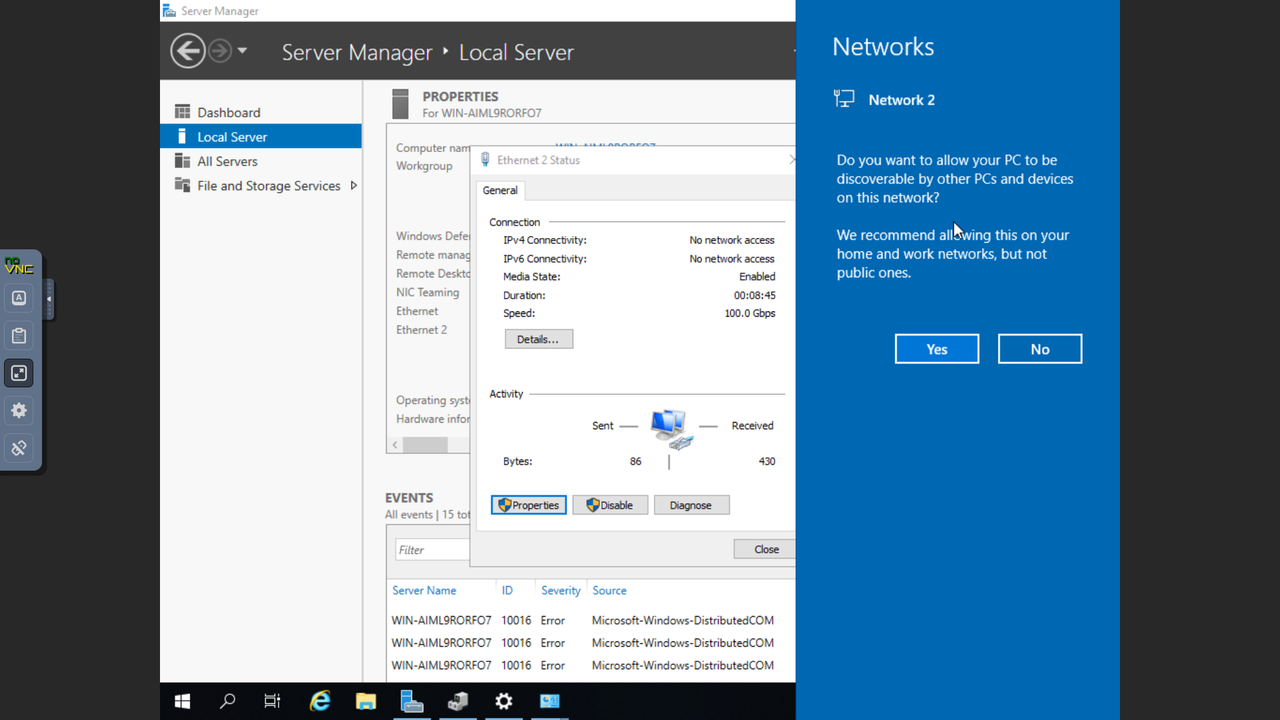Open Ethernet 2 Properties button

528,505
